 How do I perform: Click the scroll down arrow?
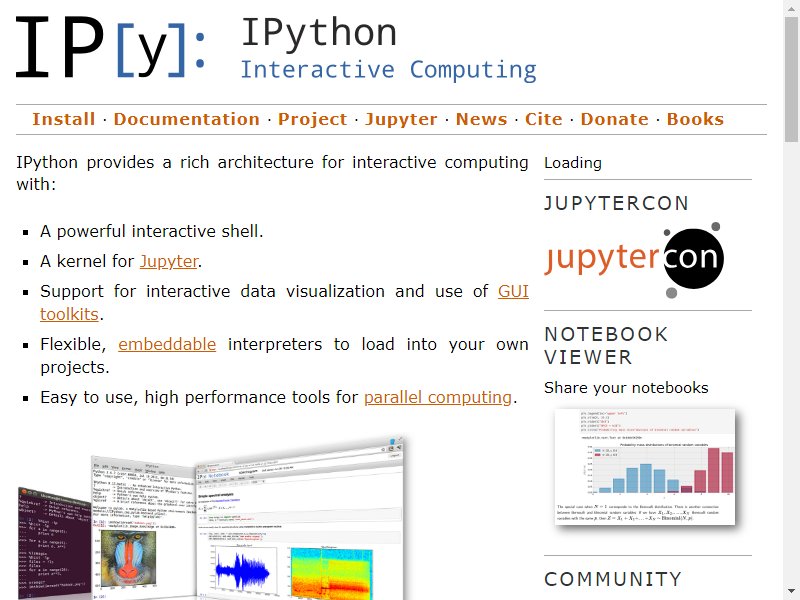pos(791,592)
